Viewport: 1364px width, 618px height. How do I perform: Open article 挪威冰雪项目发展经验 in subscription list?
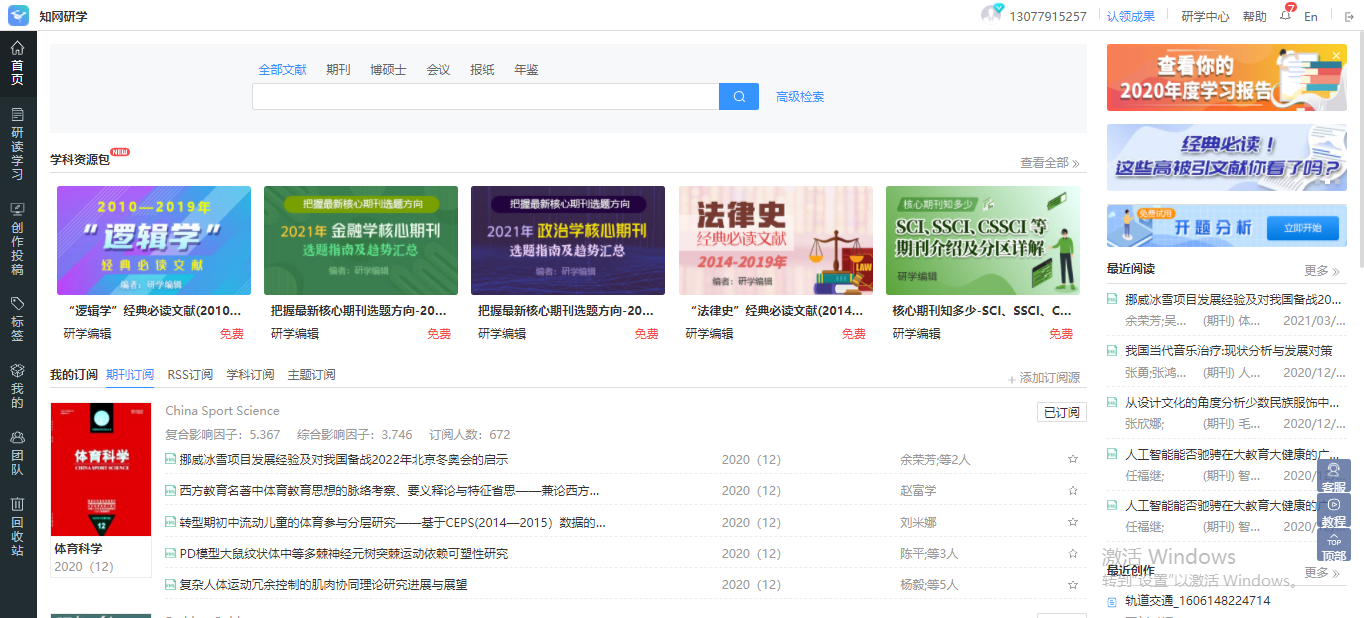click(x=344, y=460)
